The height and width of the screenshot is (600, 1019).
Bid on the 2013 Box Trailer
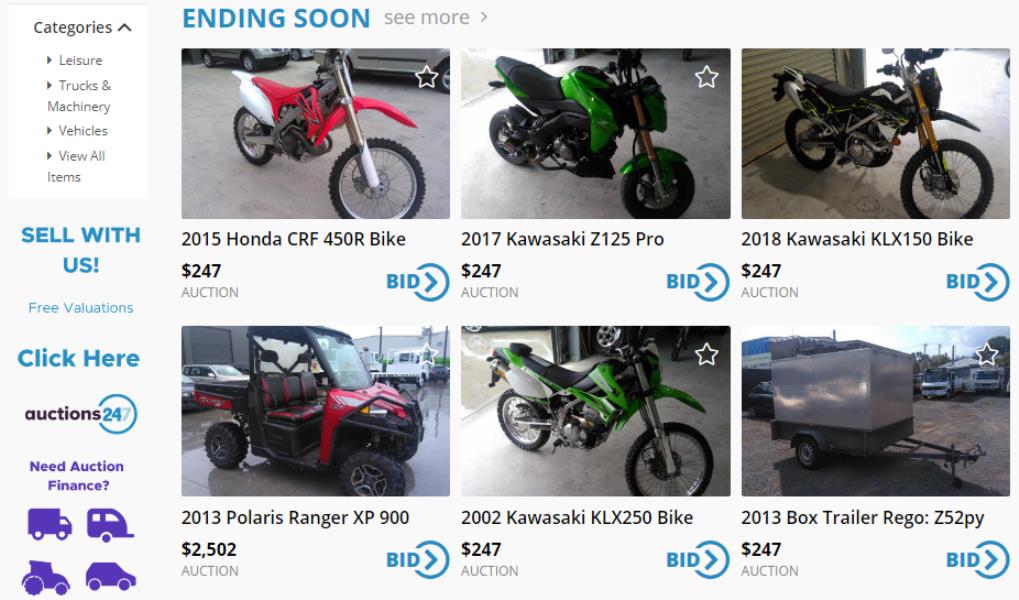(x=977, y=560)
